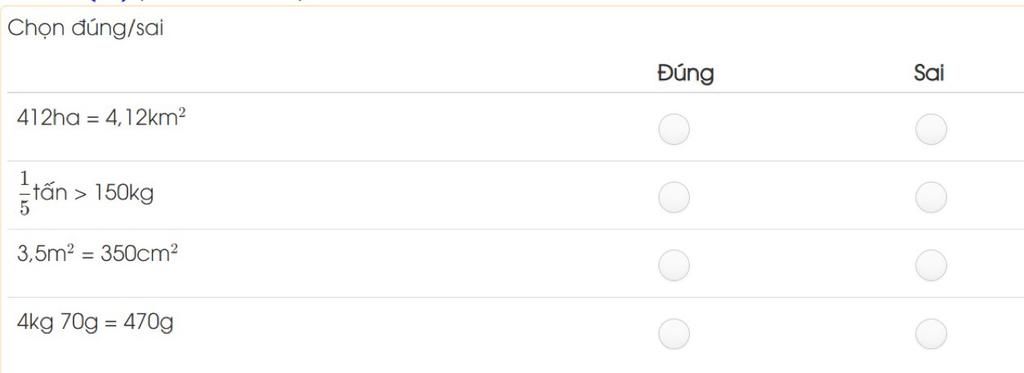Click the 'Chọn đúng/sai' instruction text
The image size is (1024, 373).
85,29
